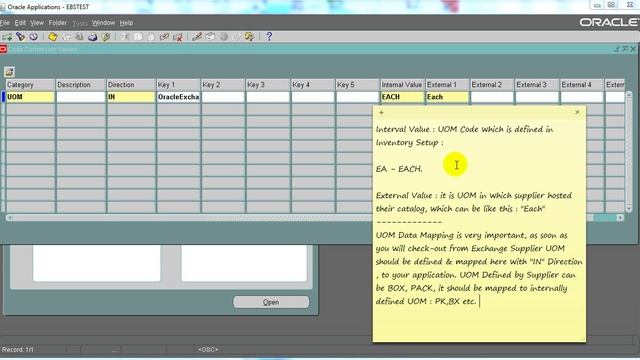The height and width of the screenshot is (360, 640).
Task: Click the Delete record red-X icon
Action: [178, 37]
